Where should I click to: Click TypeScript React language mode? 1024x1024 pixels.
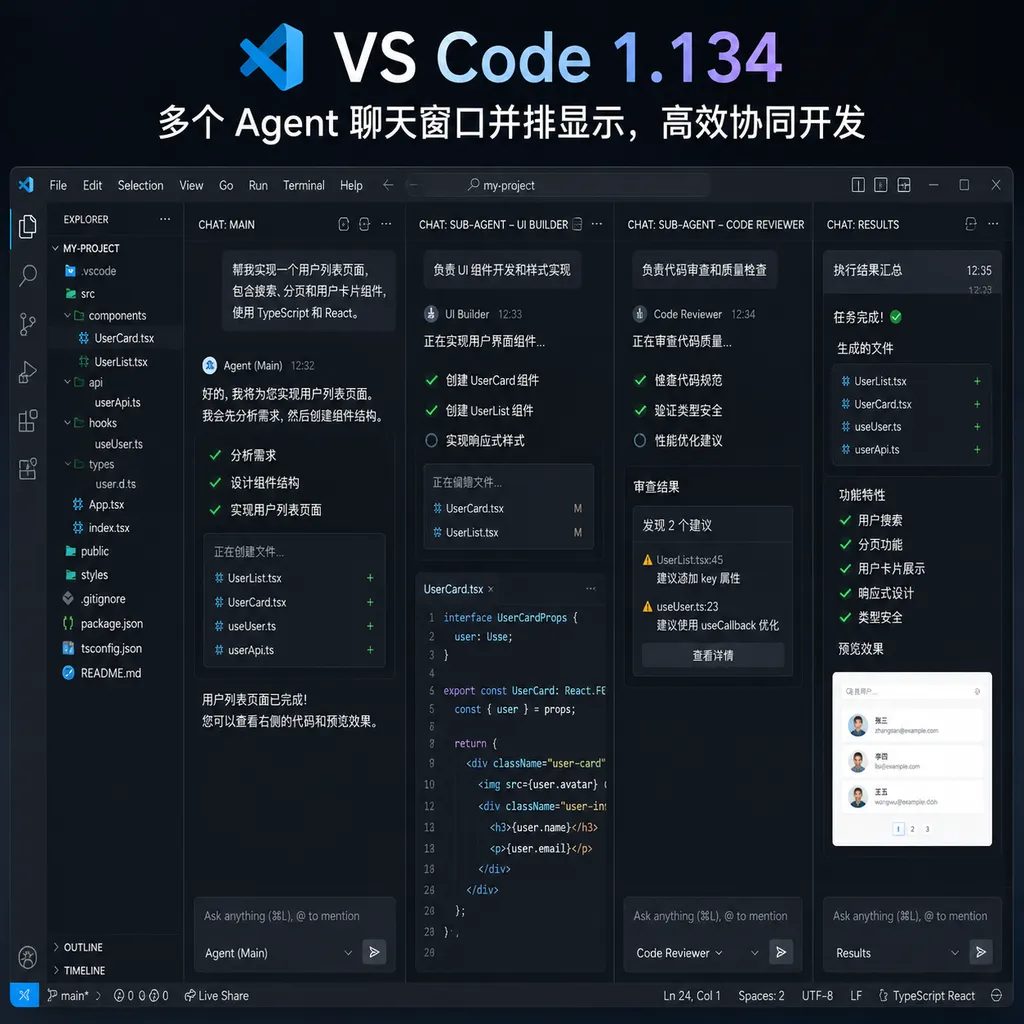coord(926,995)
